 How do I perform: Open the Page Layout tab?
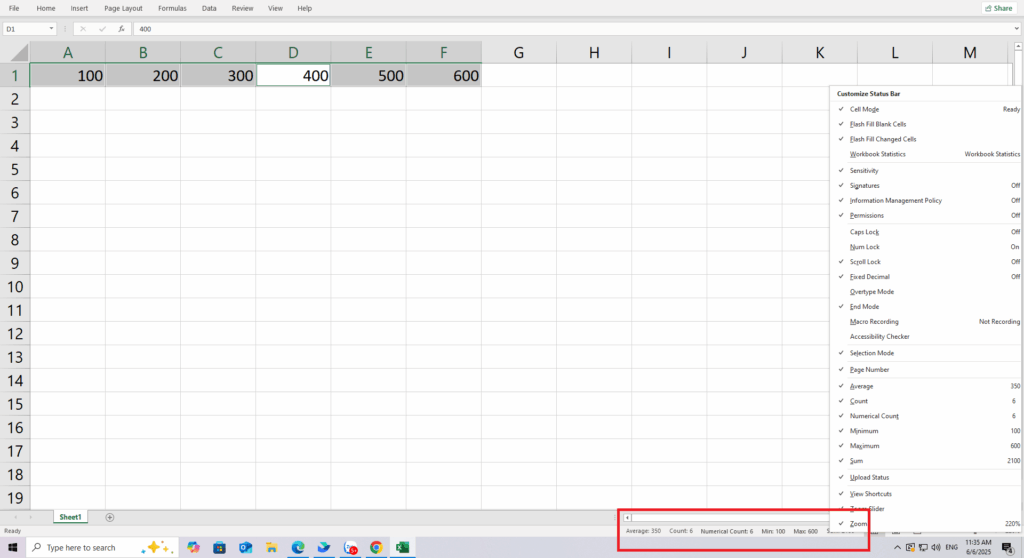[123, 8]
